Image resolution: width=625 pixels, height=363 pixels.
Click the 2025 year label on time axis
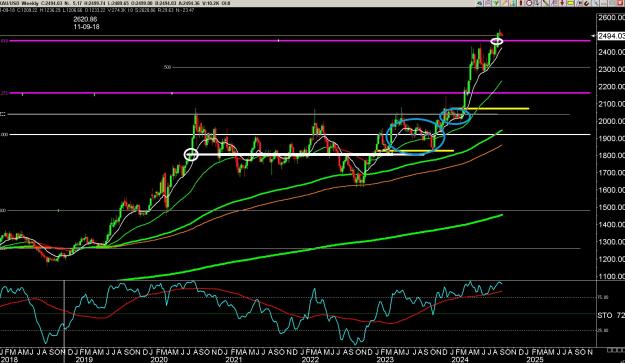click(535, 359)
